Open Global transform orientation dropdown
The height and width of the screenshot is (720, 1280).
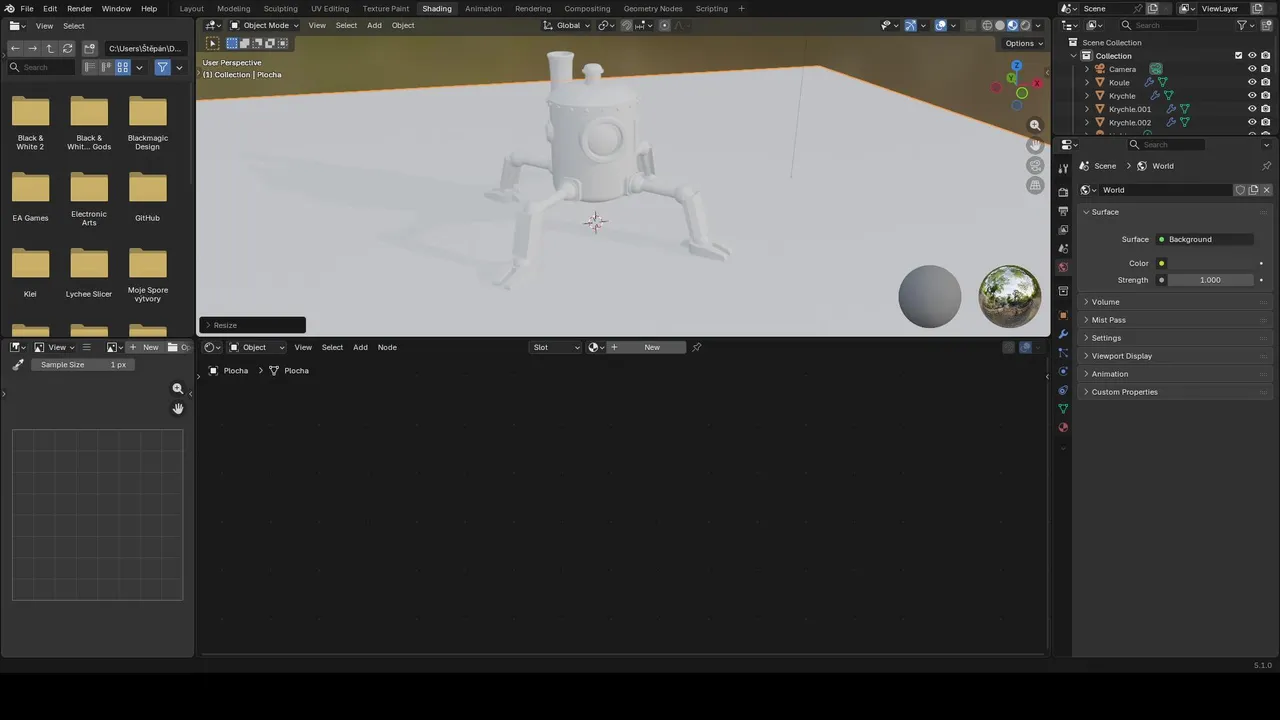tap(567, 26)
